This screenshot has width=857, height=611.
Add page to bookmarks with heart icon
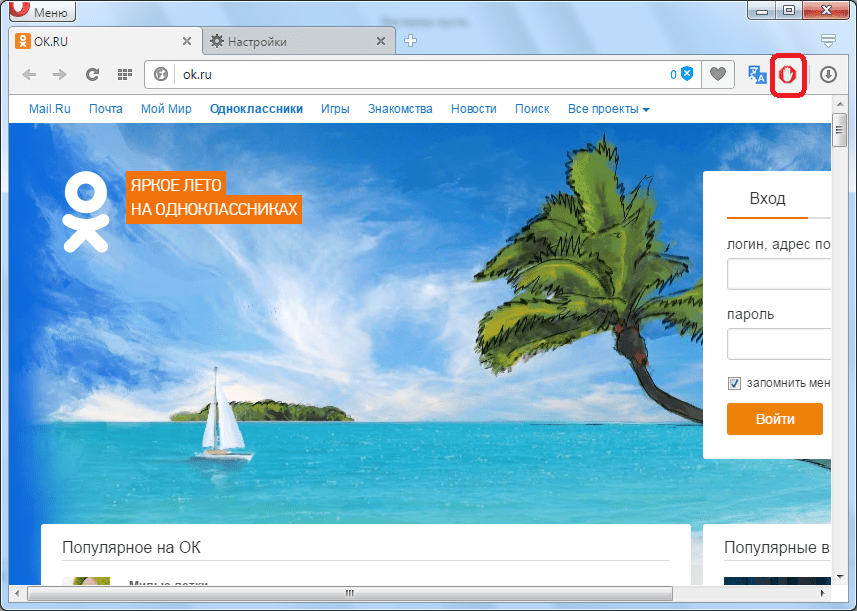[718, 74]
